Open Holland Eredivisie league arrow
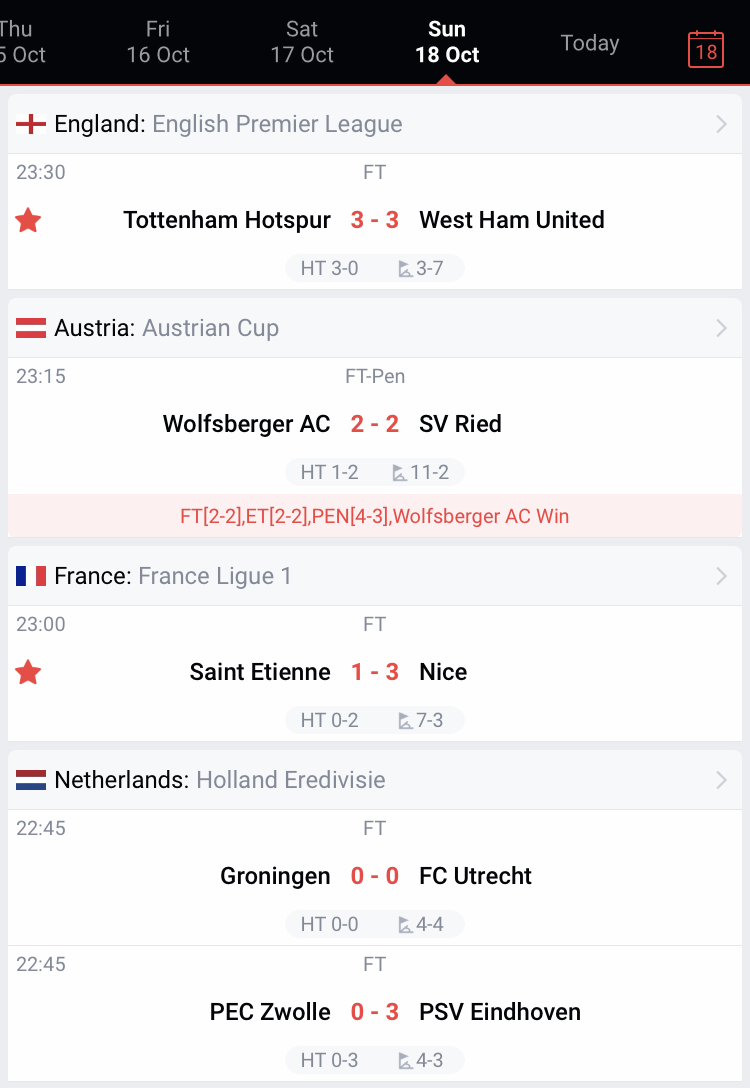 pos(721,780)
